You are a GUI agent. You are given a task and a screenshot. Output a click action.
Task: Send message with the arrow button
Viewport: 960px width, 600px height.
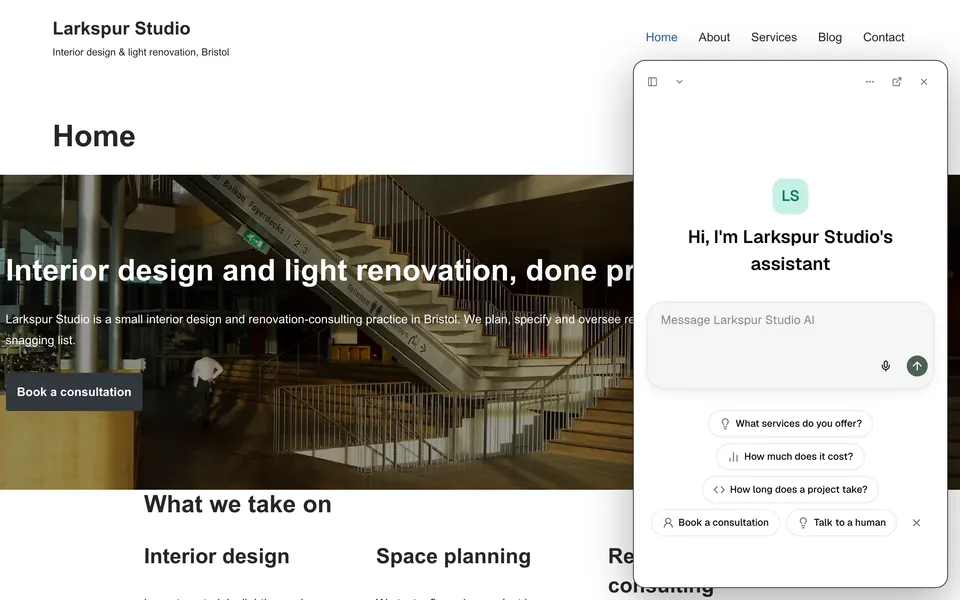[x=917, y=366]
